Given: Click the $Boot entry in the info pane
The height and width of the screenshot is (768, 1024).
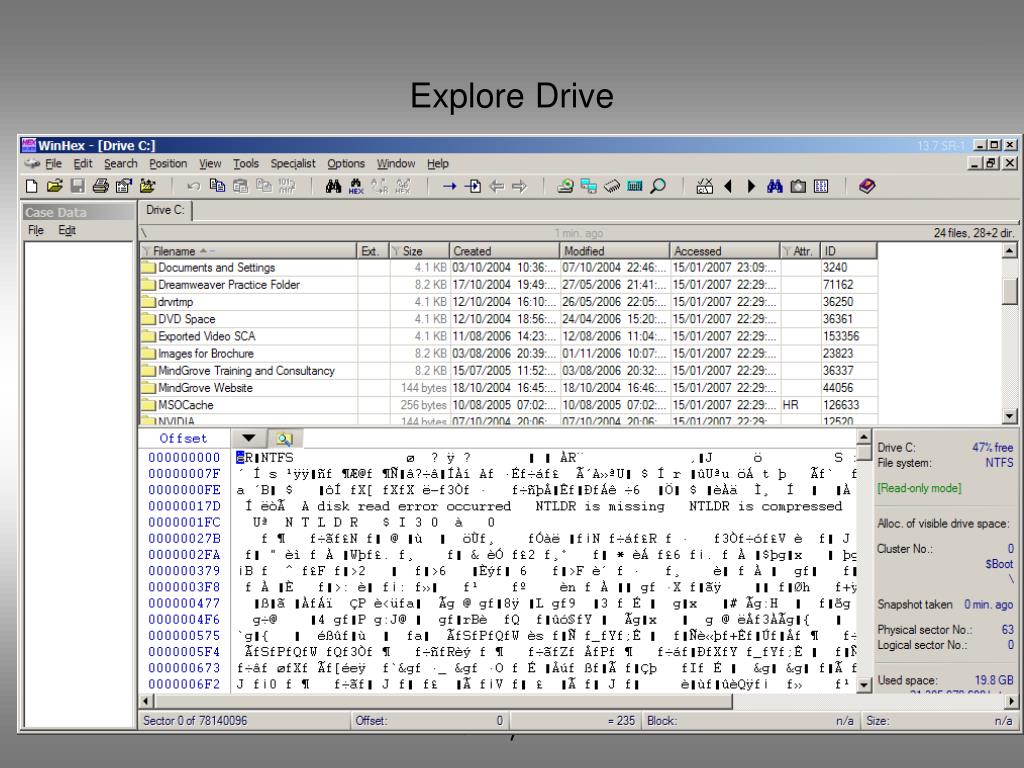Looking at the screenshot, I should point(999,564).
